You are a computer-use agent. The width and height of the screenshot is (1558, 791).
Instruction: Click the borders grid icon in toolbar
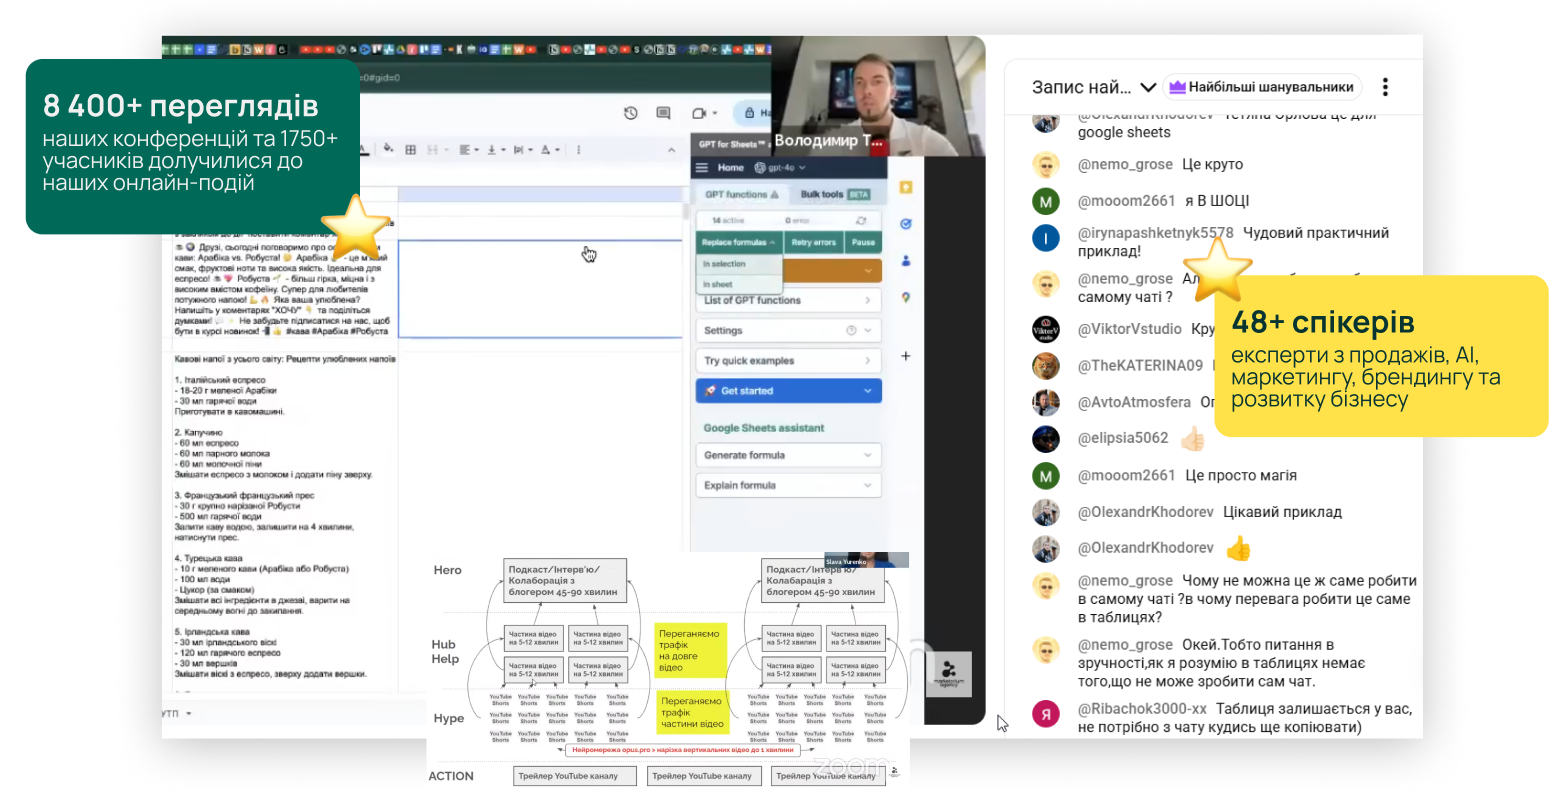click(410, 150)
